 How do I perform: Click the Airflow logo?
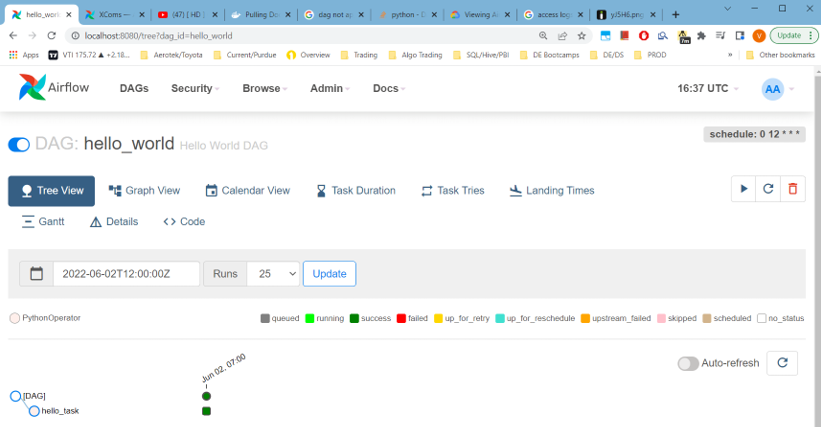pyautogui.click(x=54, y=87)
